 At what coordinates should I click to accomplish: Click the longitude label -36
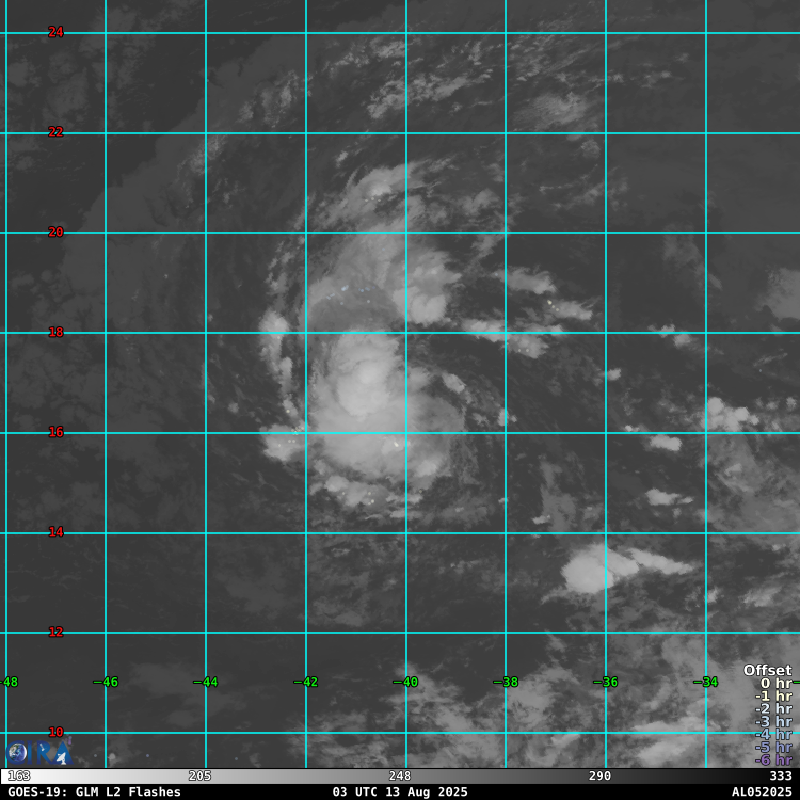coord(606,682)
